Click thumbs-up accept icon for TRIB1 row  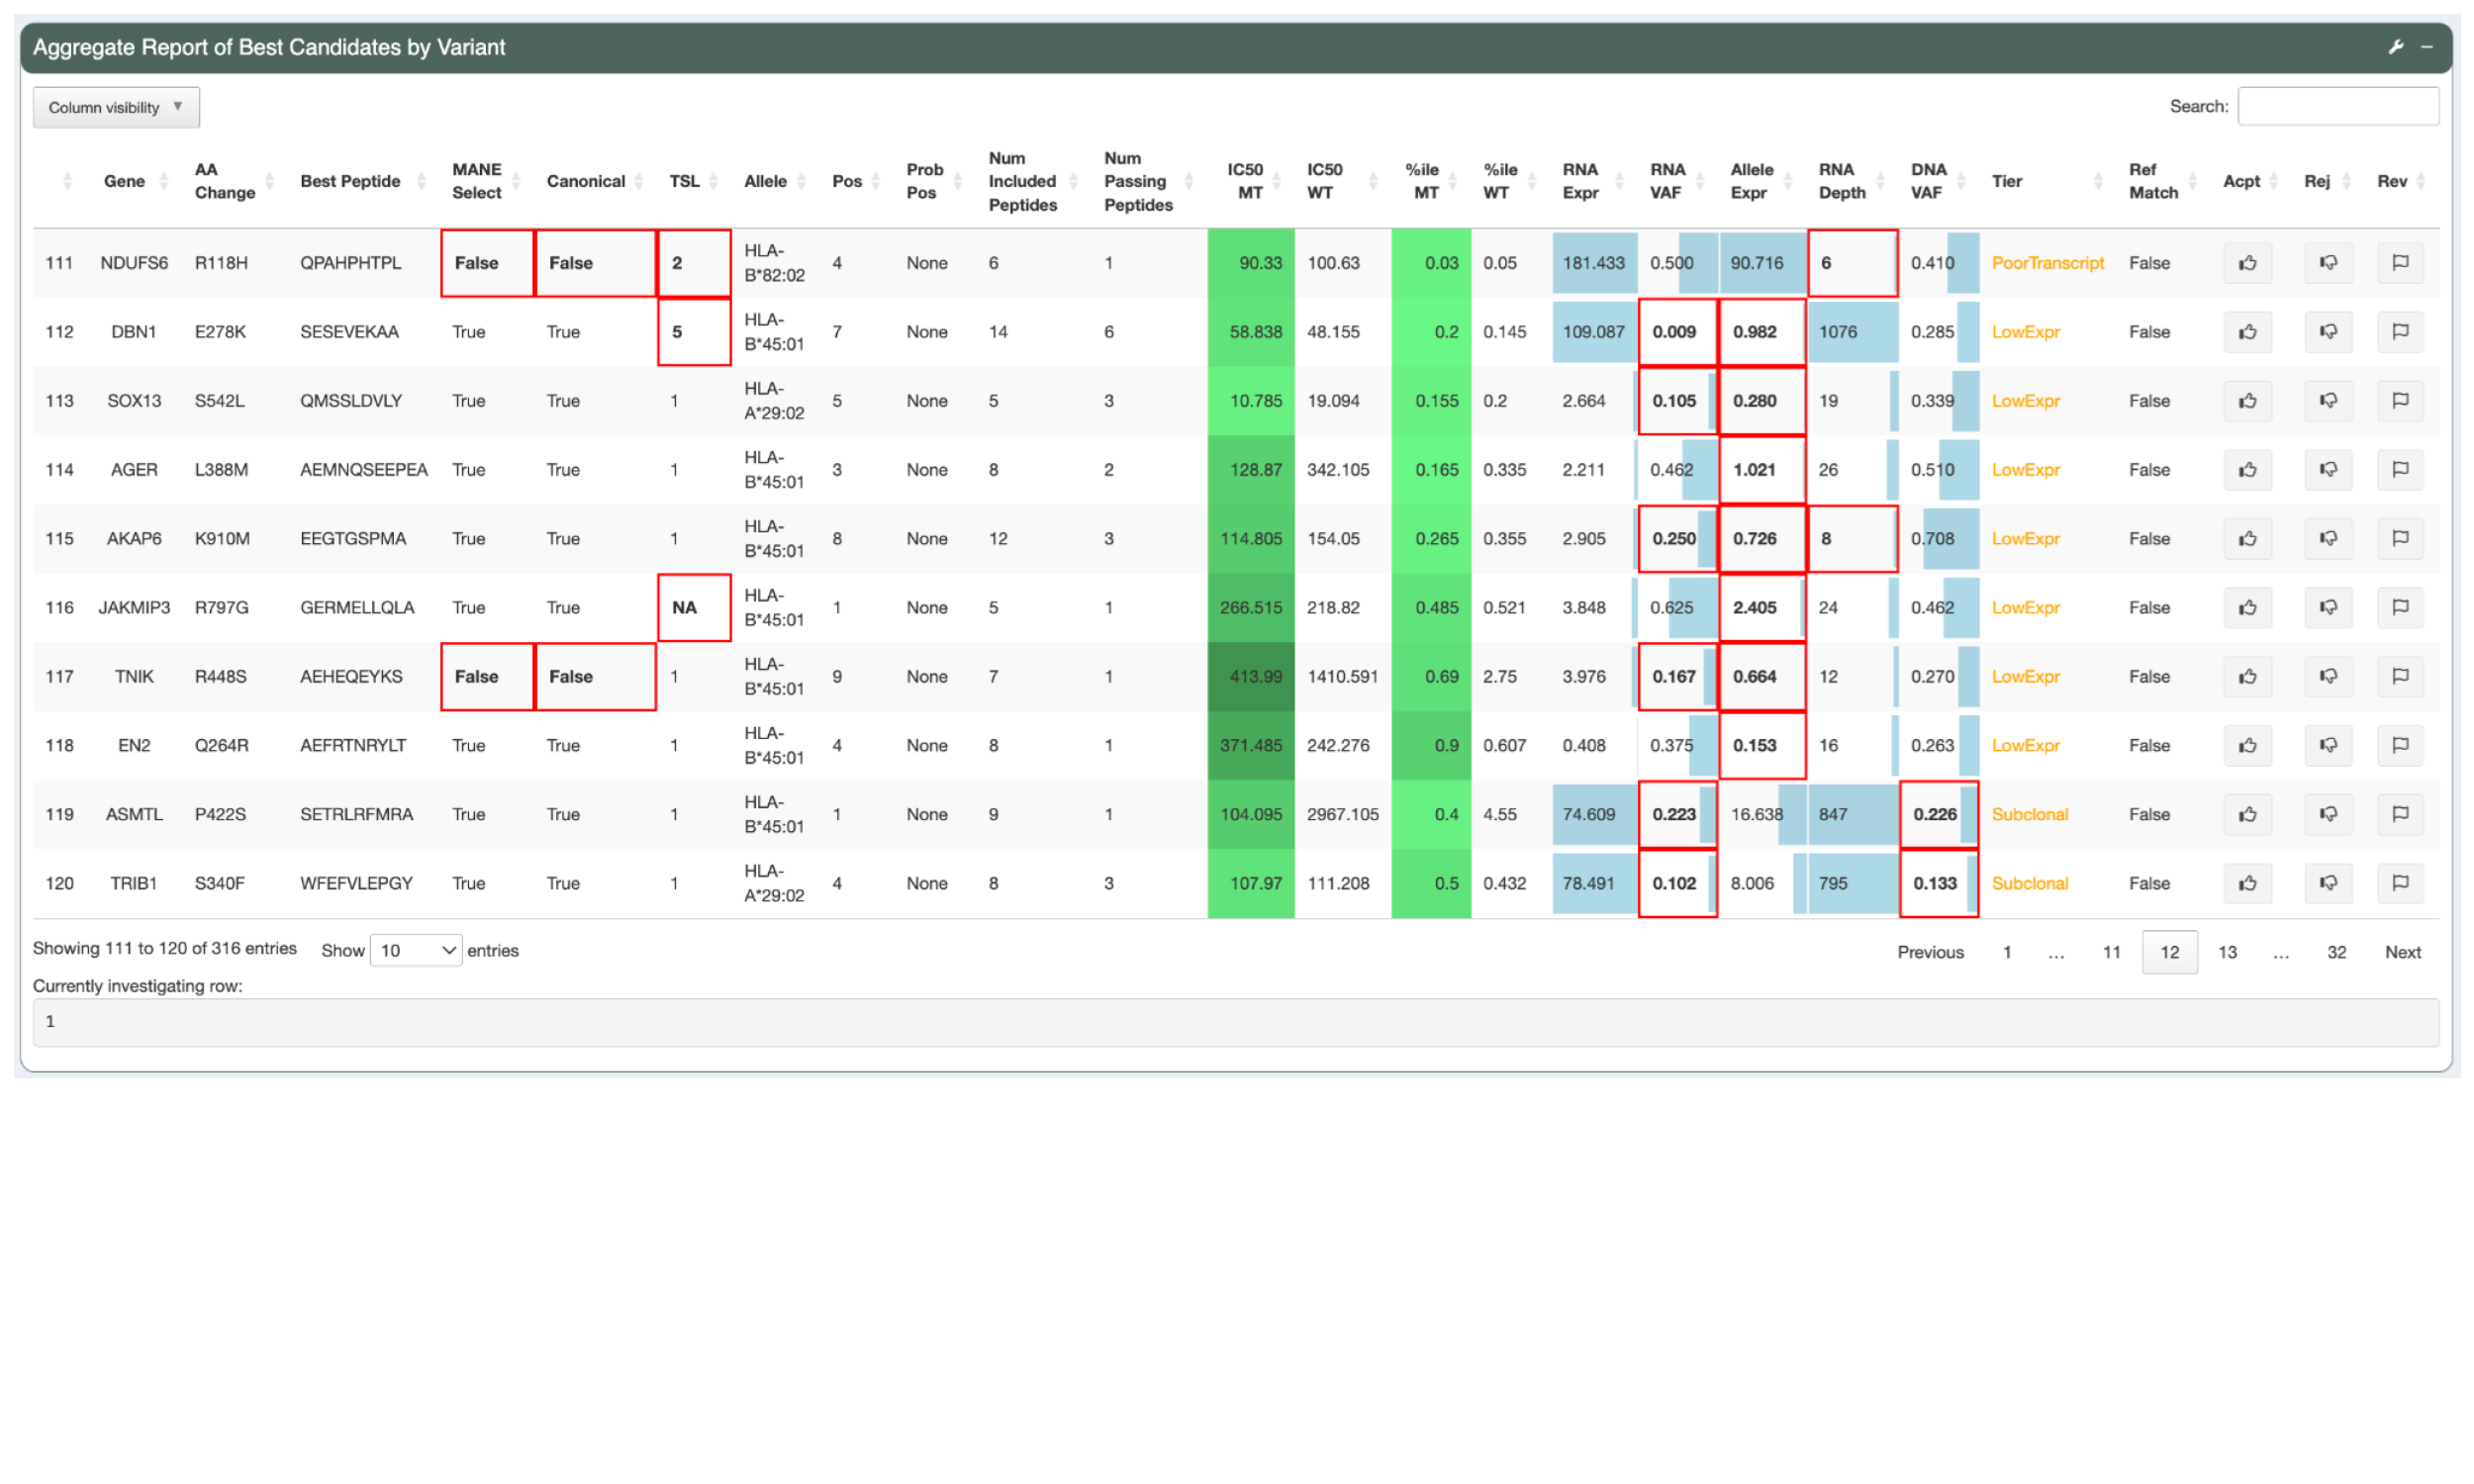coord(2246,884)
